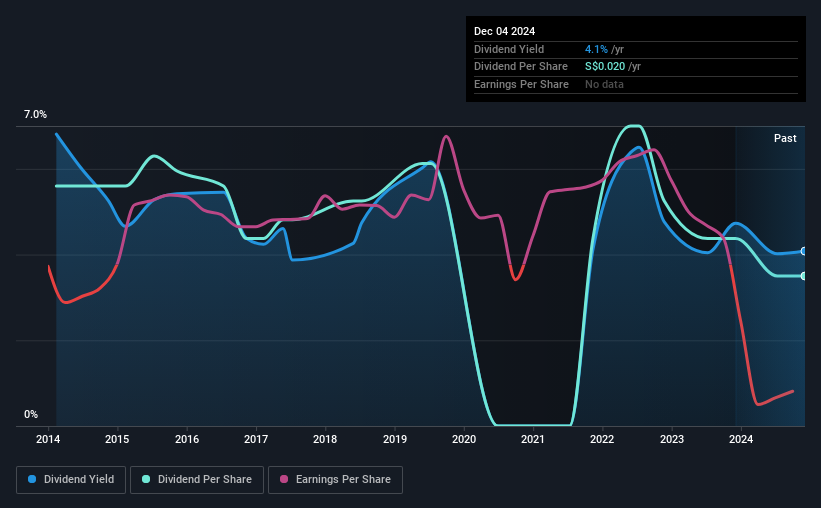Click the Dec 04 2024 tooltip date
Image resolution: width=821 pixels, height=508 pixels.
(504, 31)
